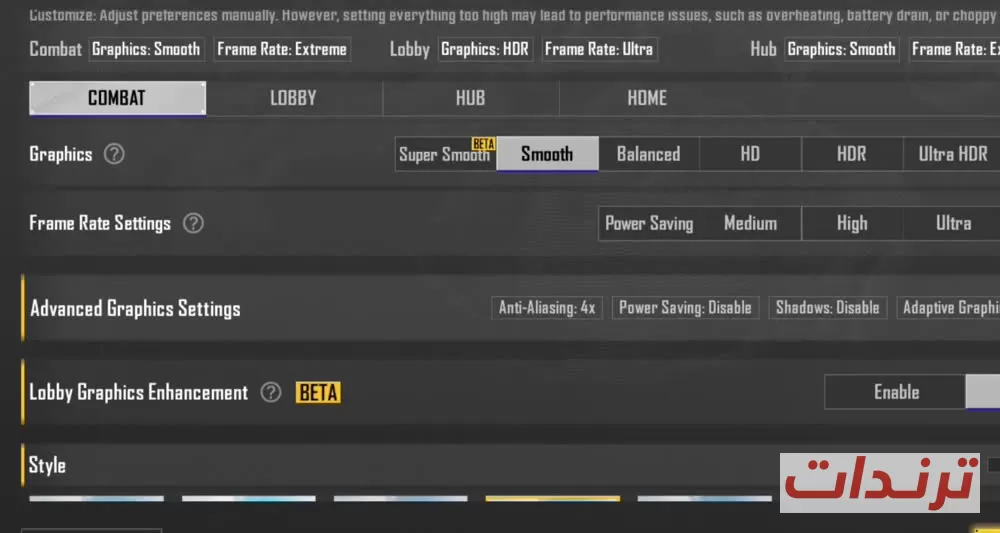Click the Adaptive Graphics tag
The width and height of the screenshot is (1000, 533).
(948, 308)
